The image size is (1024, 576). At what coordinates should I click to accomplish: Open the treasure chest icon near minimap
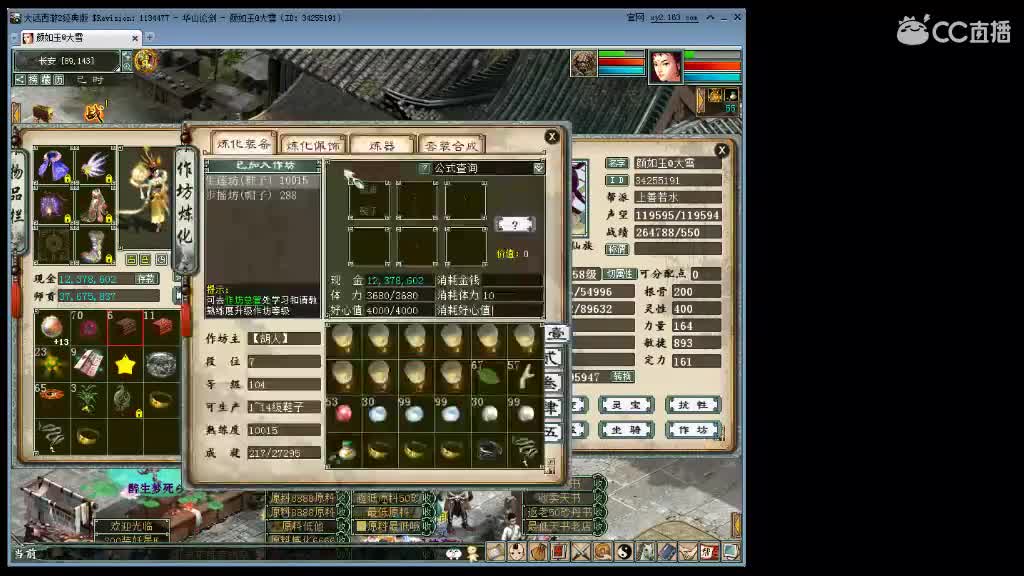coord(43,113)
